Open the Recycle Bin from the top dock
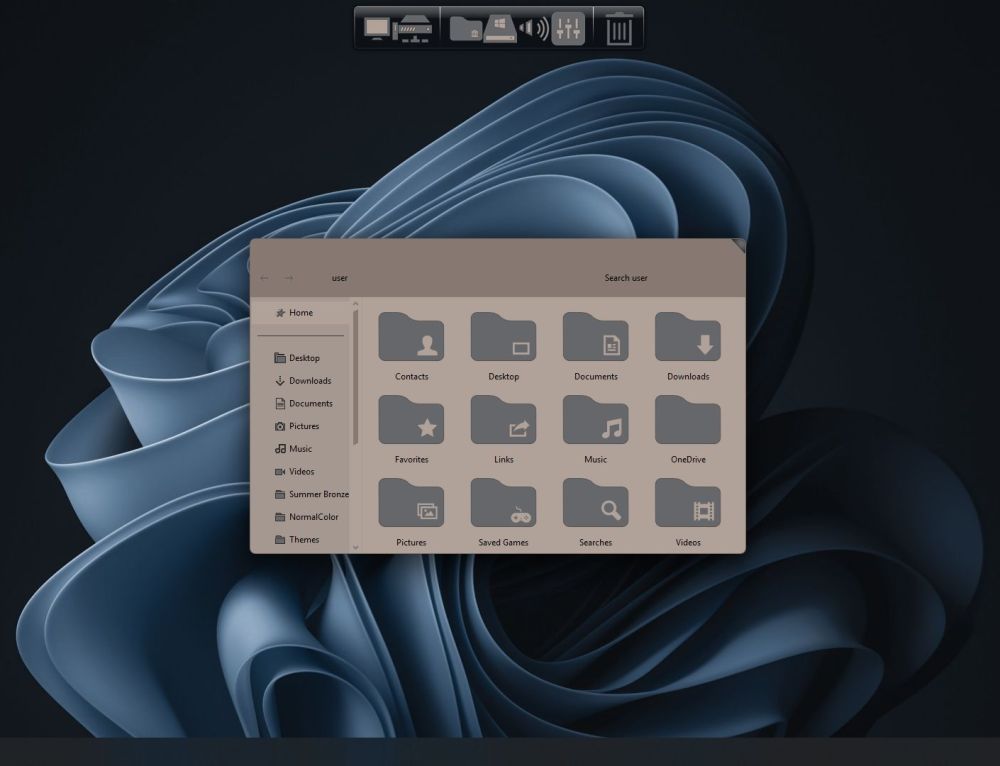 coord(618,28)
